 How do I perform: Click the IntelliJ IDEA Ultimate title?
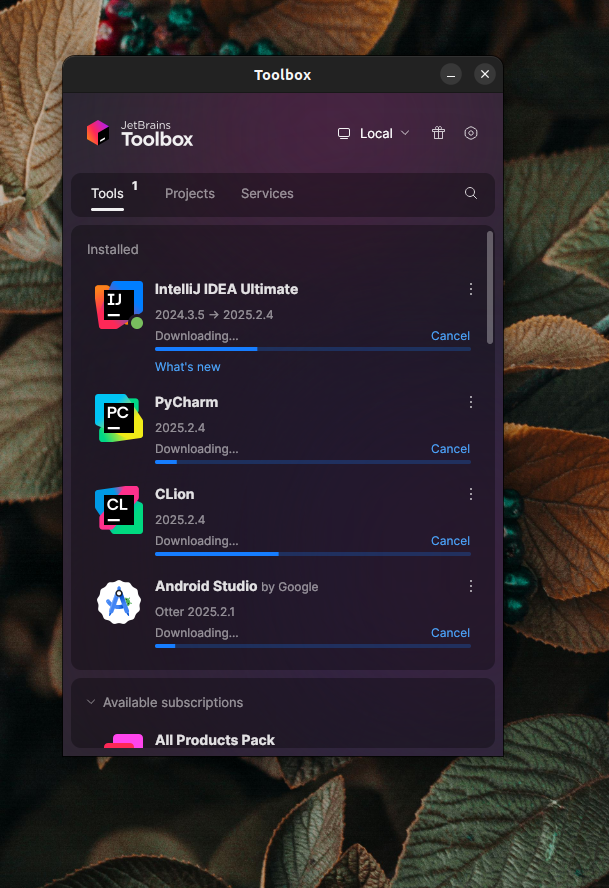click(227, 289)
